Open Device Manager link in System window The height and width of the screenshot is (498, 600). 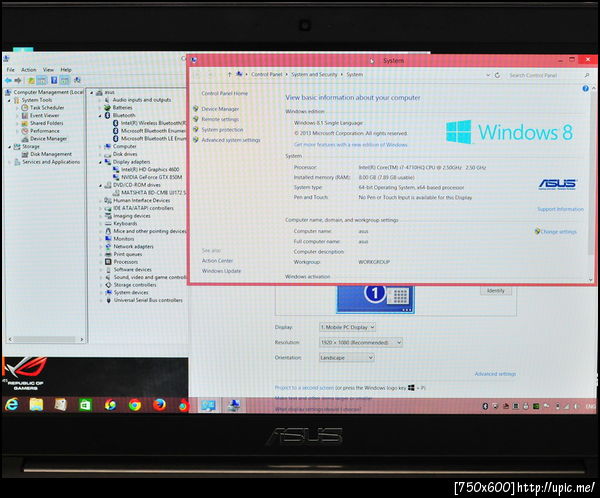point(220,109)
